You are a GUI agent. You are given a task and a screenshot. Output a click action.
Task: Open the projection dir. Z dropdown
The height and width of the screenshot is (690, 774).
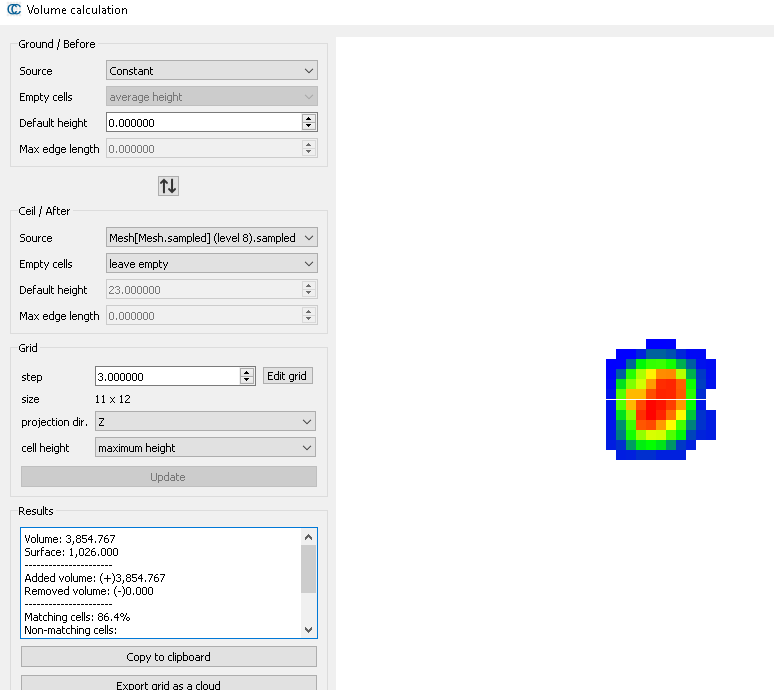coord(205,422)
